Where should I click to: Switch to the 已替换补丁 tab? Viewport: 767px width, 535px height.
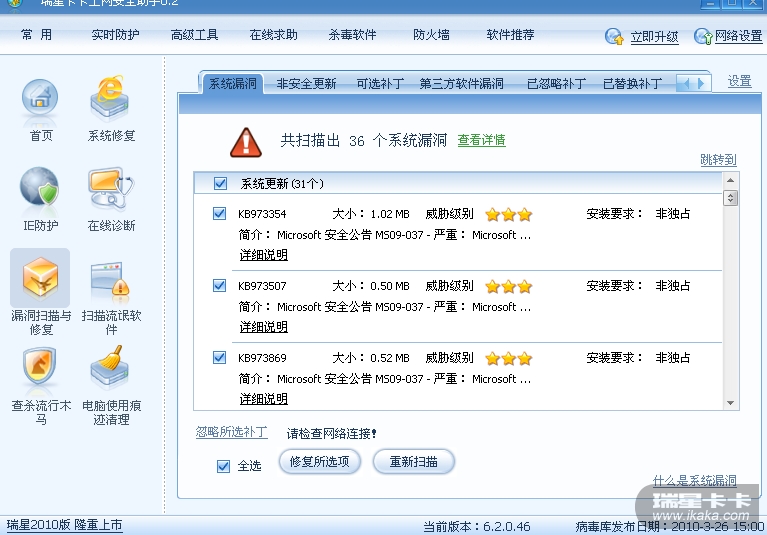coord(632,84)
